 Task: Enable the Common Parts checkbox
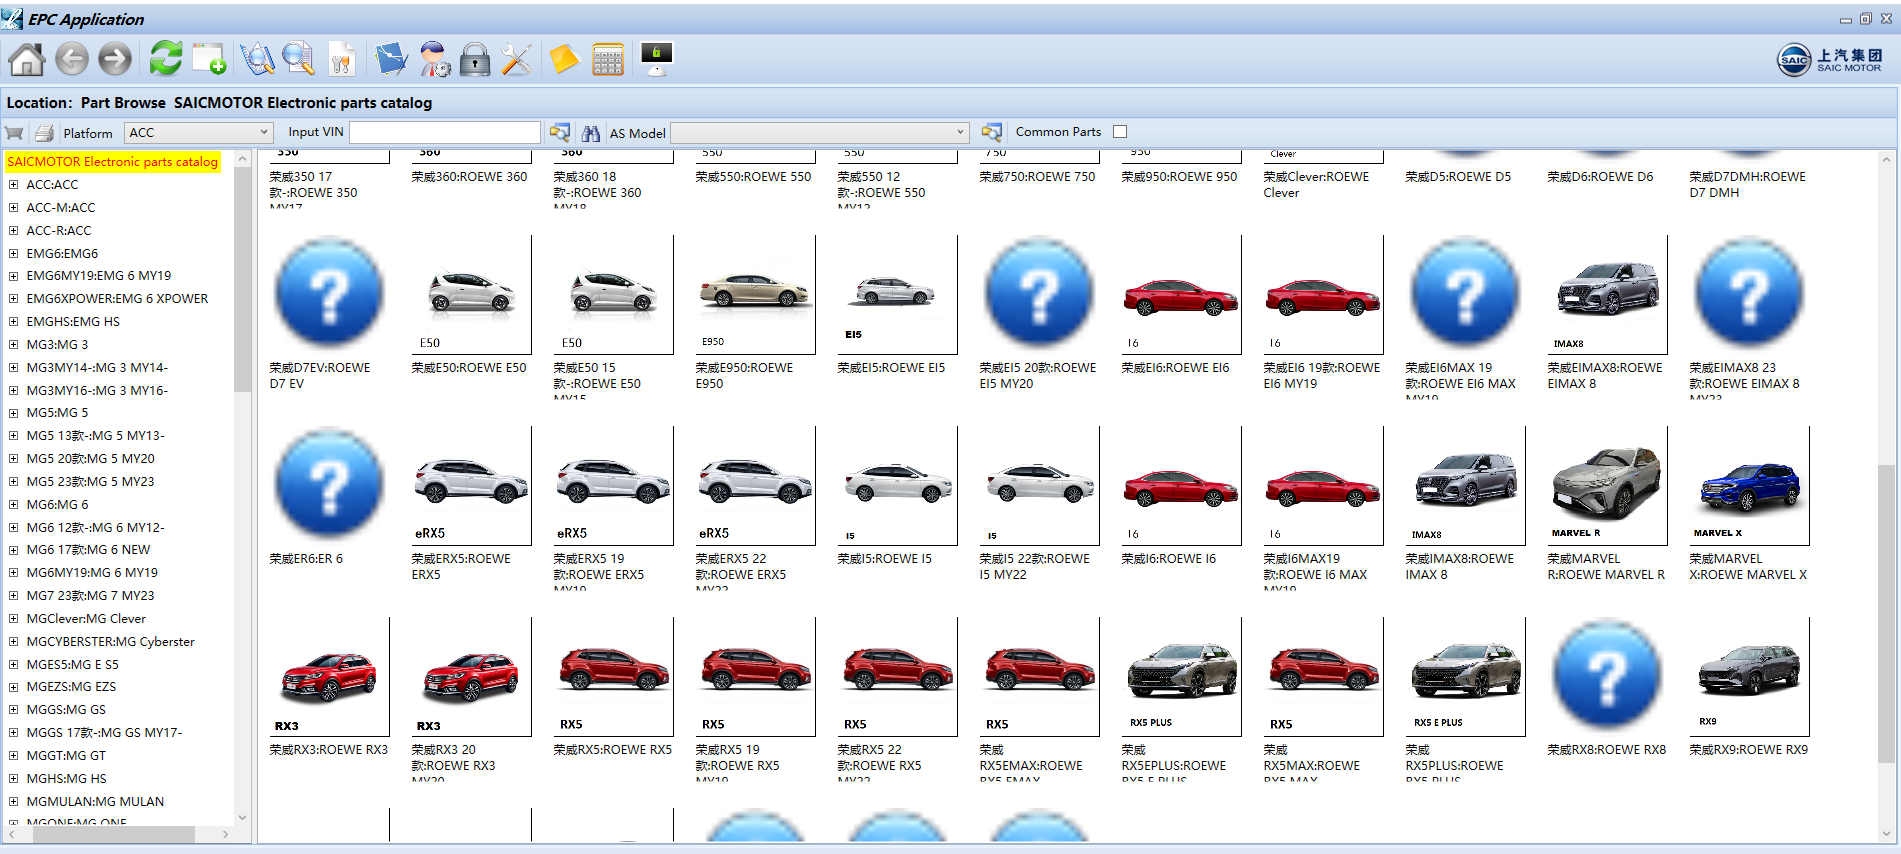(1120, 132)
